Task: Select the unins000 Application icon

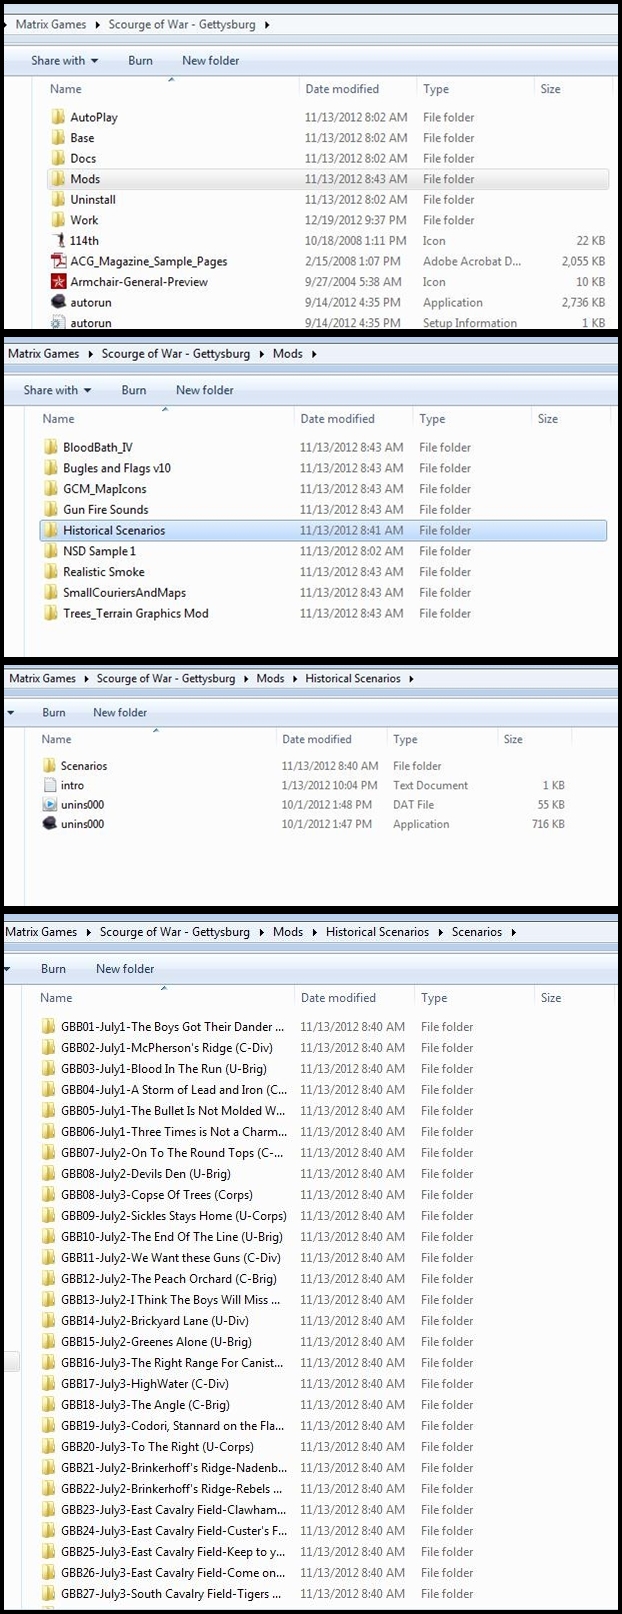Action: [50, 824]
